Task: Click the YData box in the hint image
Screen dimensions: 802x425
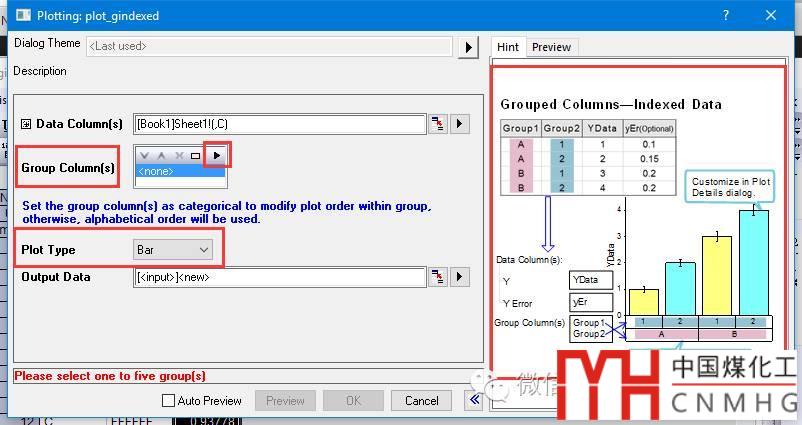Action: click(591, 280)
